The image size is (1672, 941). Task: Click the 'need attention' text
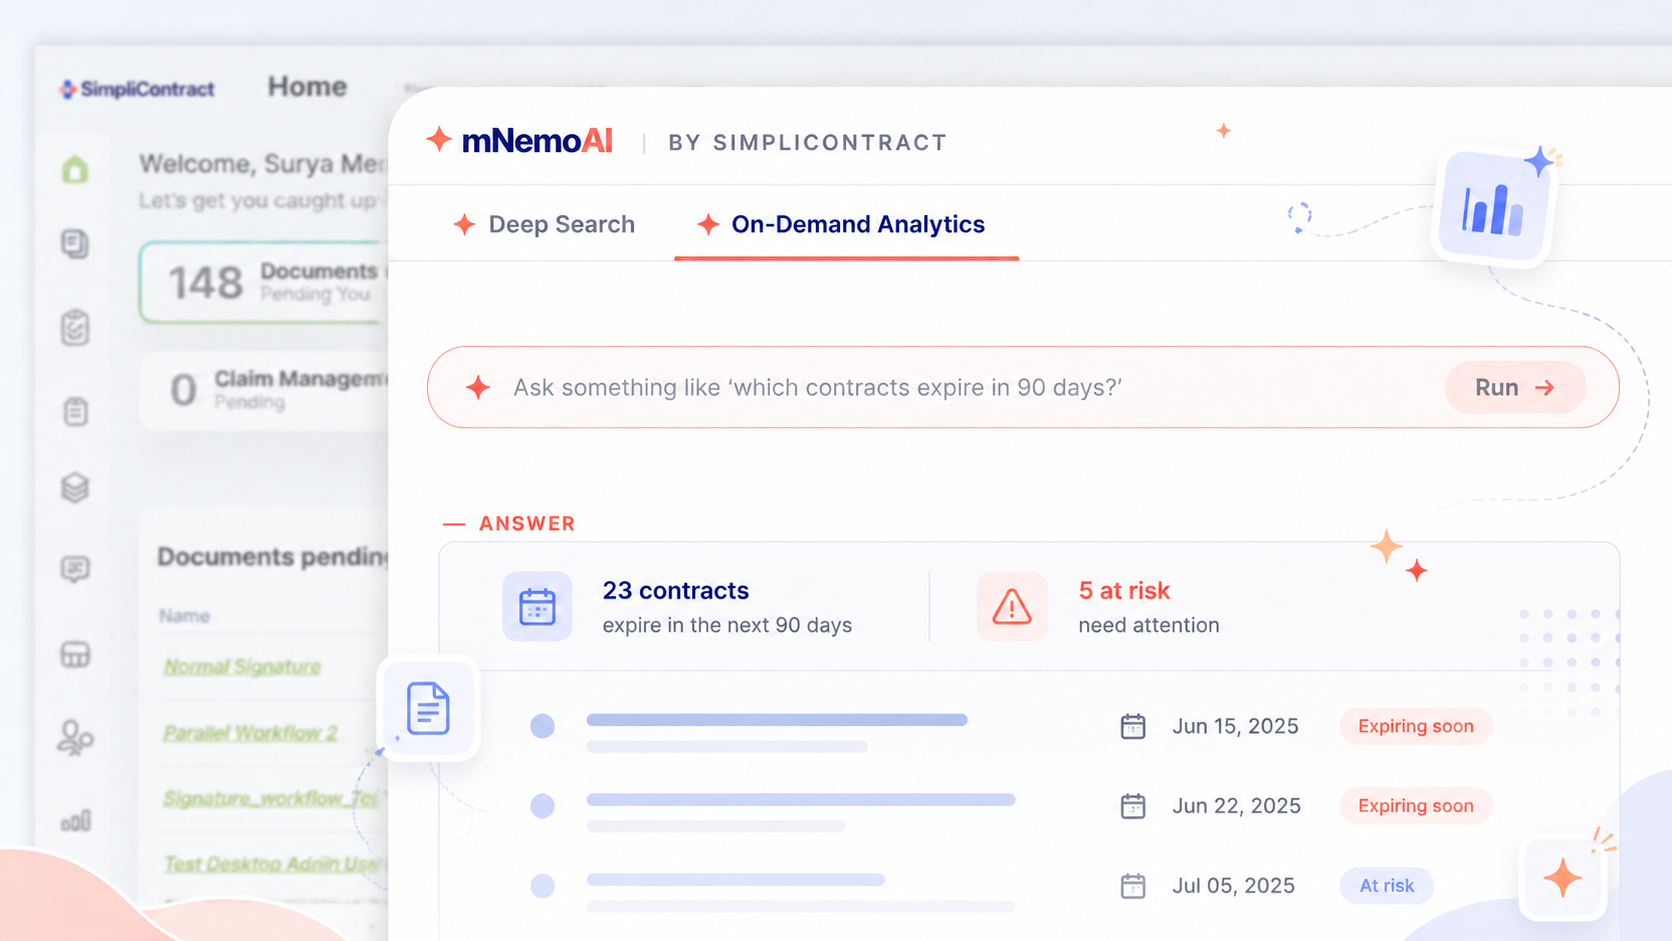[1149, 625]
